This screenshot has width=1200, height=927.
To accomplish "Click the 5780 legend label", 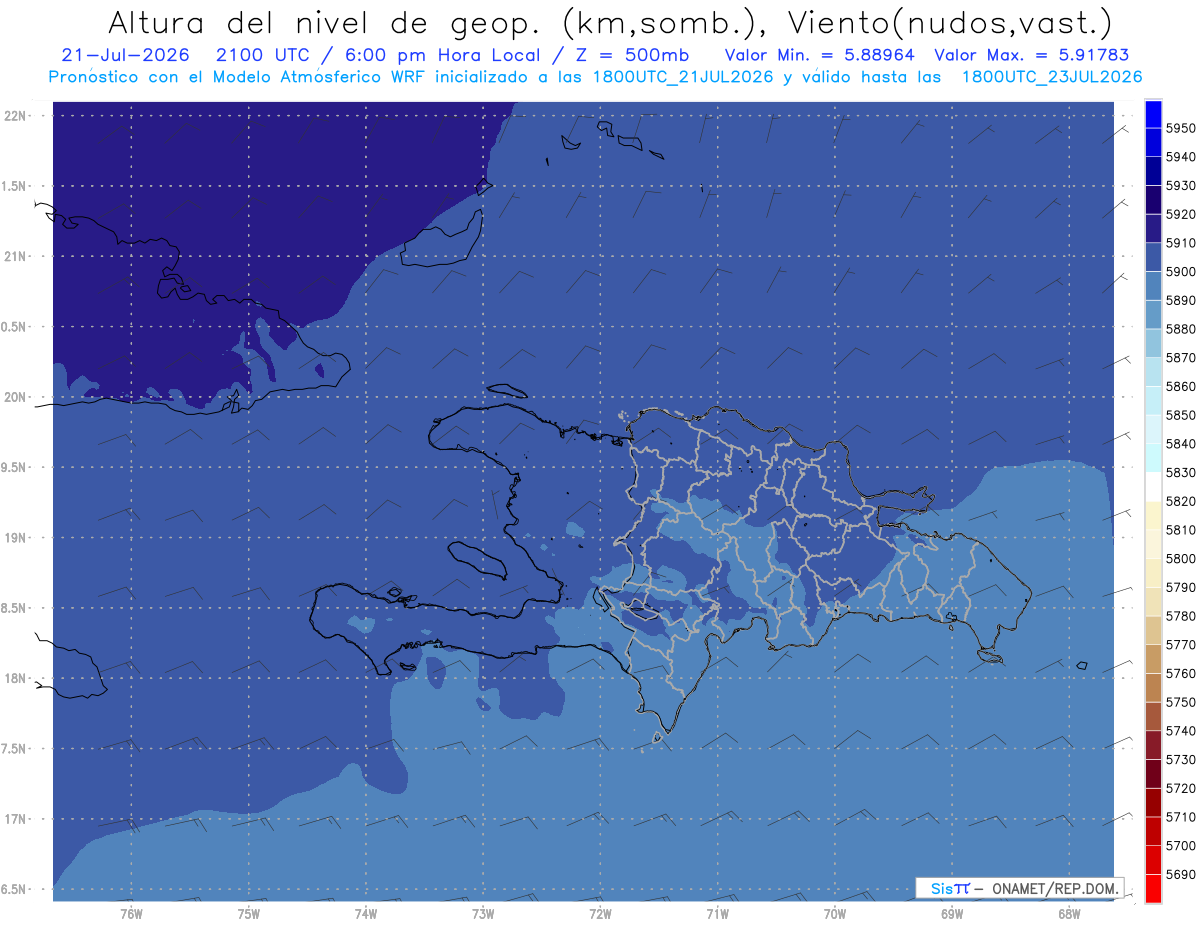I will pyautogui.click(x=1180, y=616).
